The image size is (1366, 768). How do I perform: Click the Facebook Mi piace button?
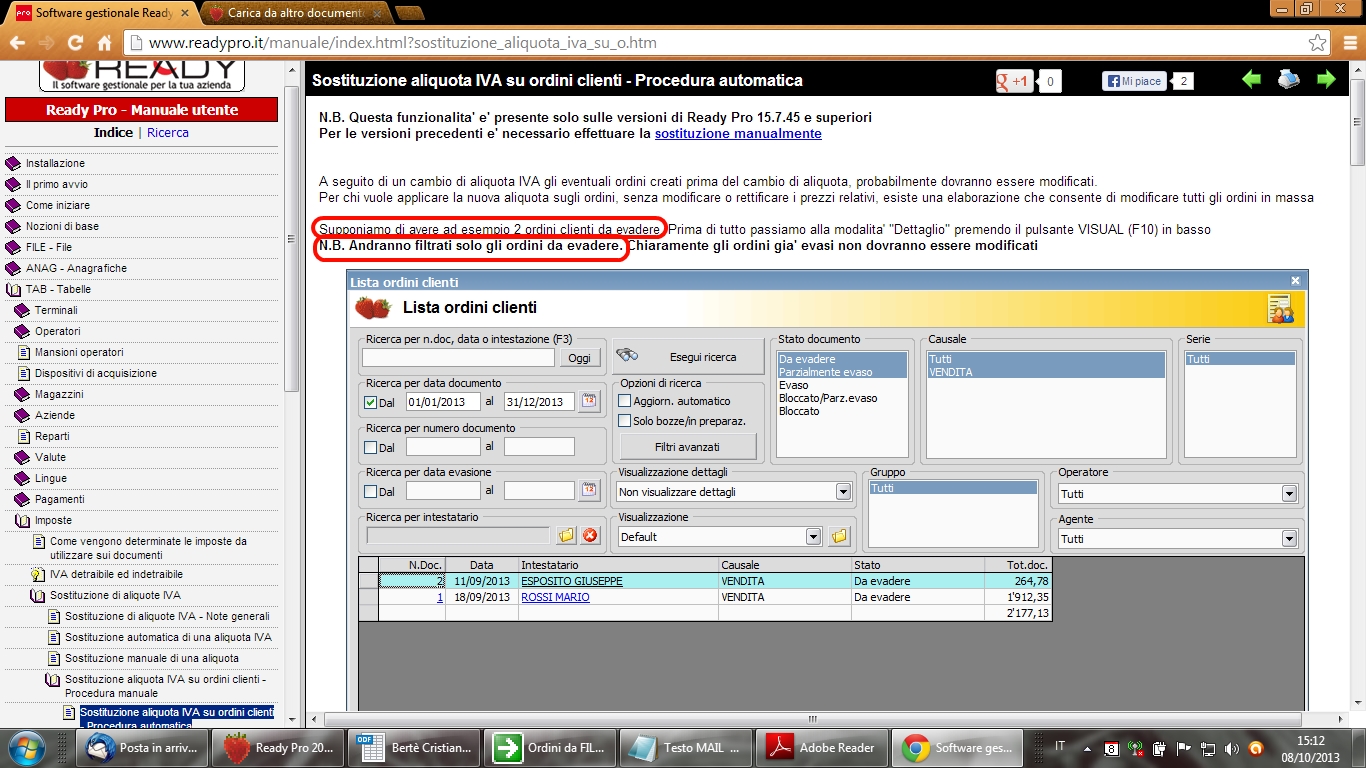click(1134, 81)
